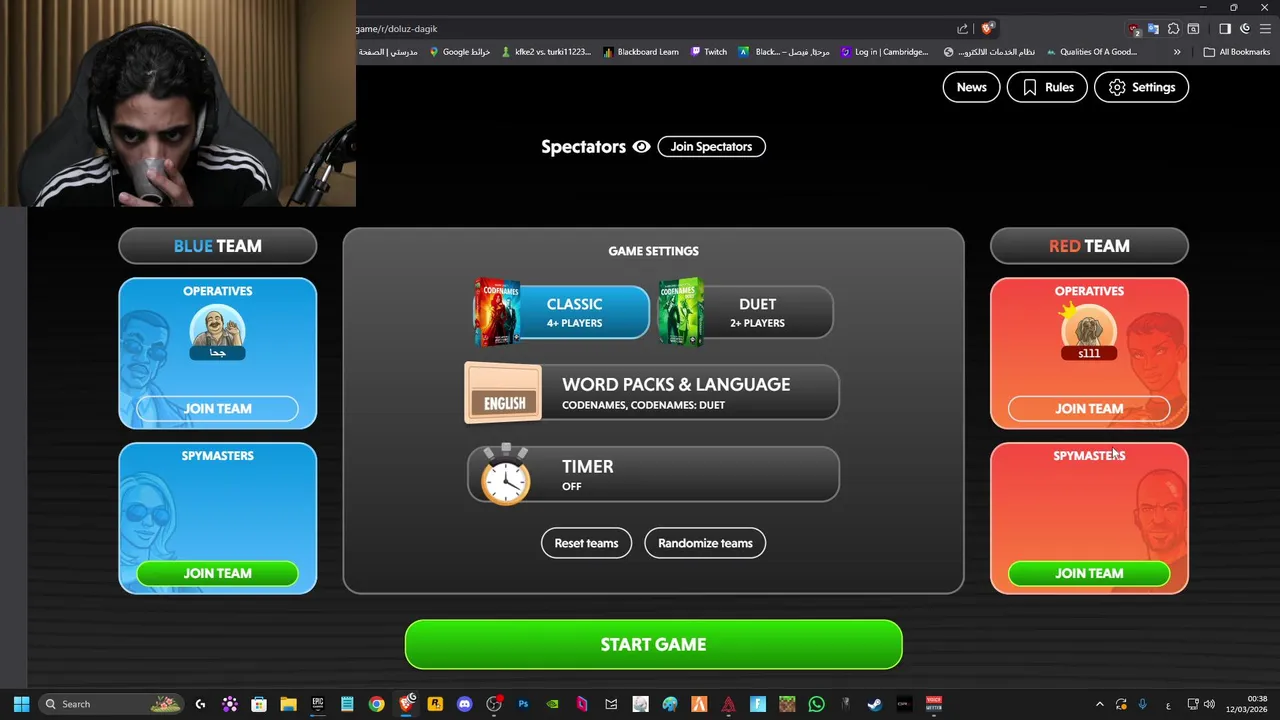Open the Timer setting

pos(653,475)
